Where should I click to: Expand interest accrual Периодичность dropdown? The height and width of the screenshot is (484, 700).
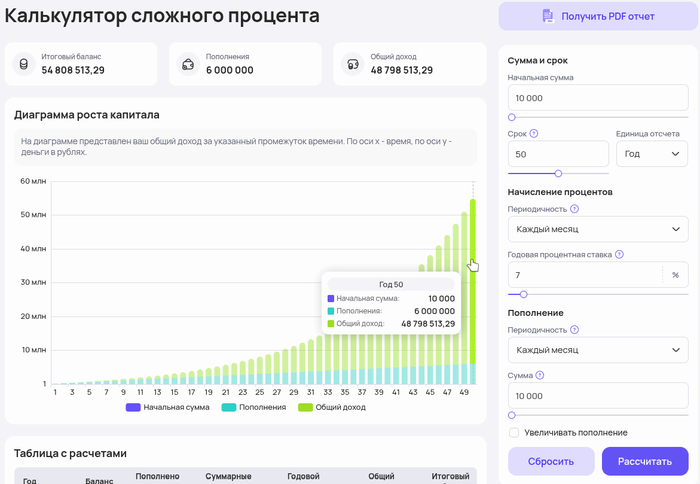tap(598, 230)
